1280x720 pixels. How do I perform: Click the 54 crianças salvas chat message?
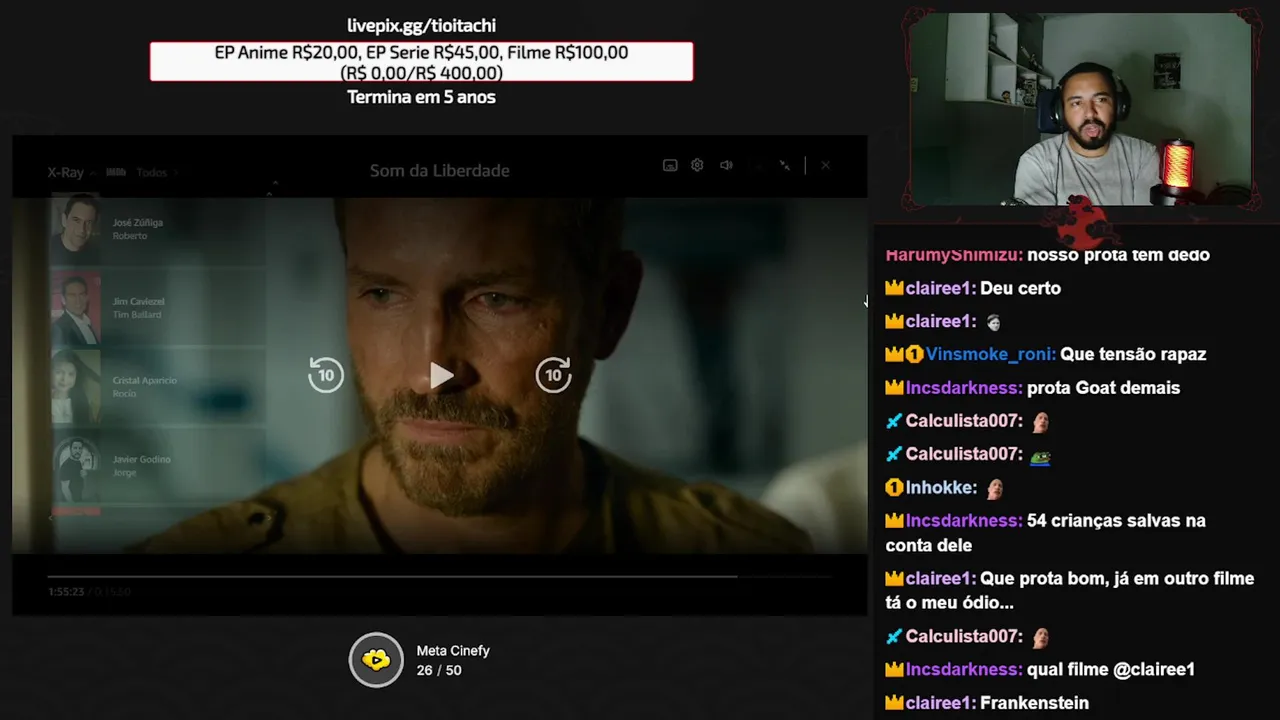1045,533
